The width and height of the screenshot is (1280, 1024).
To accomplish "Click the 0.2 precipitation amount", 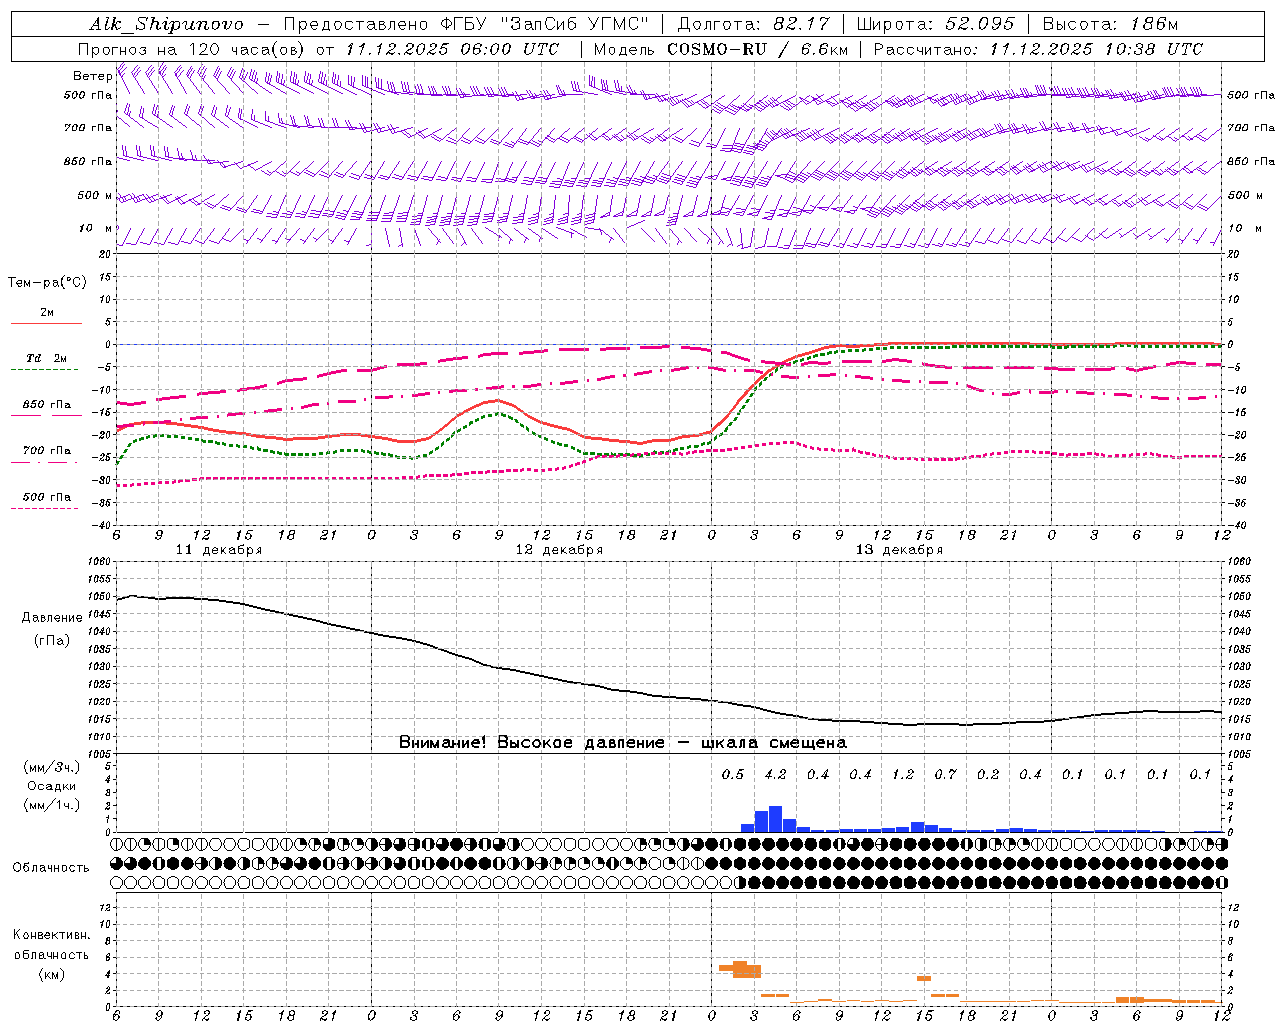I will pos(988,775).
